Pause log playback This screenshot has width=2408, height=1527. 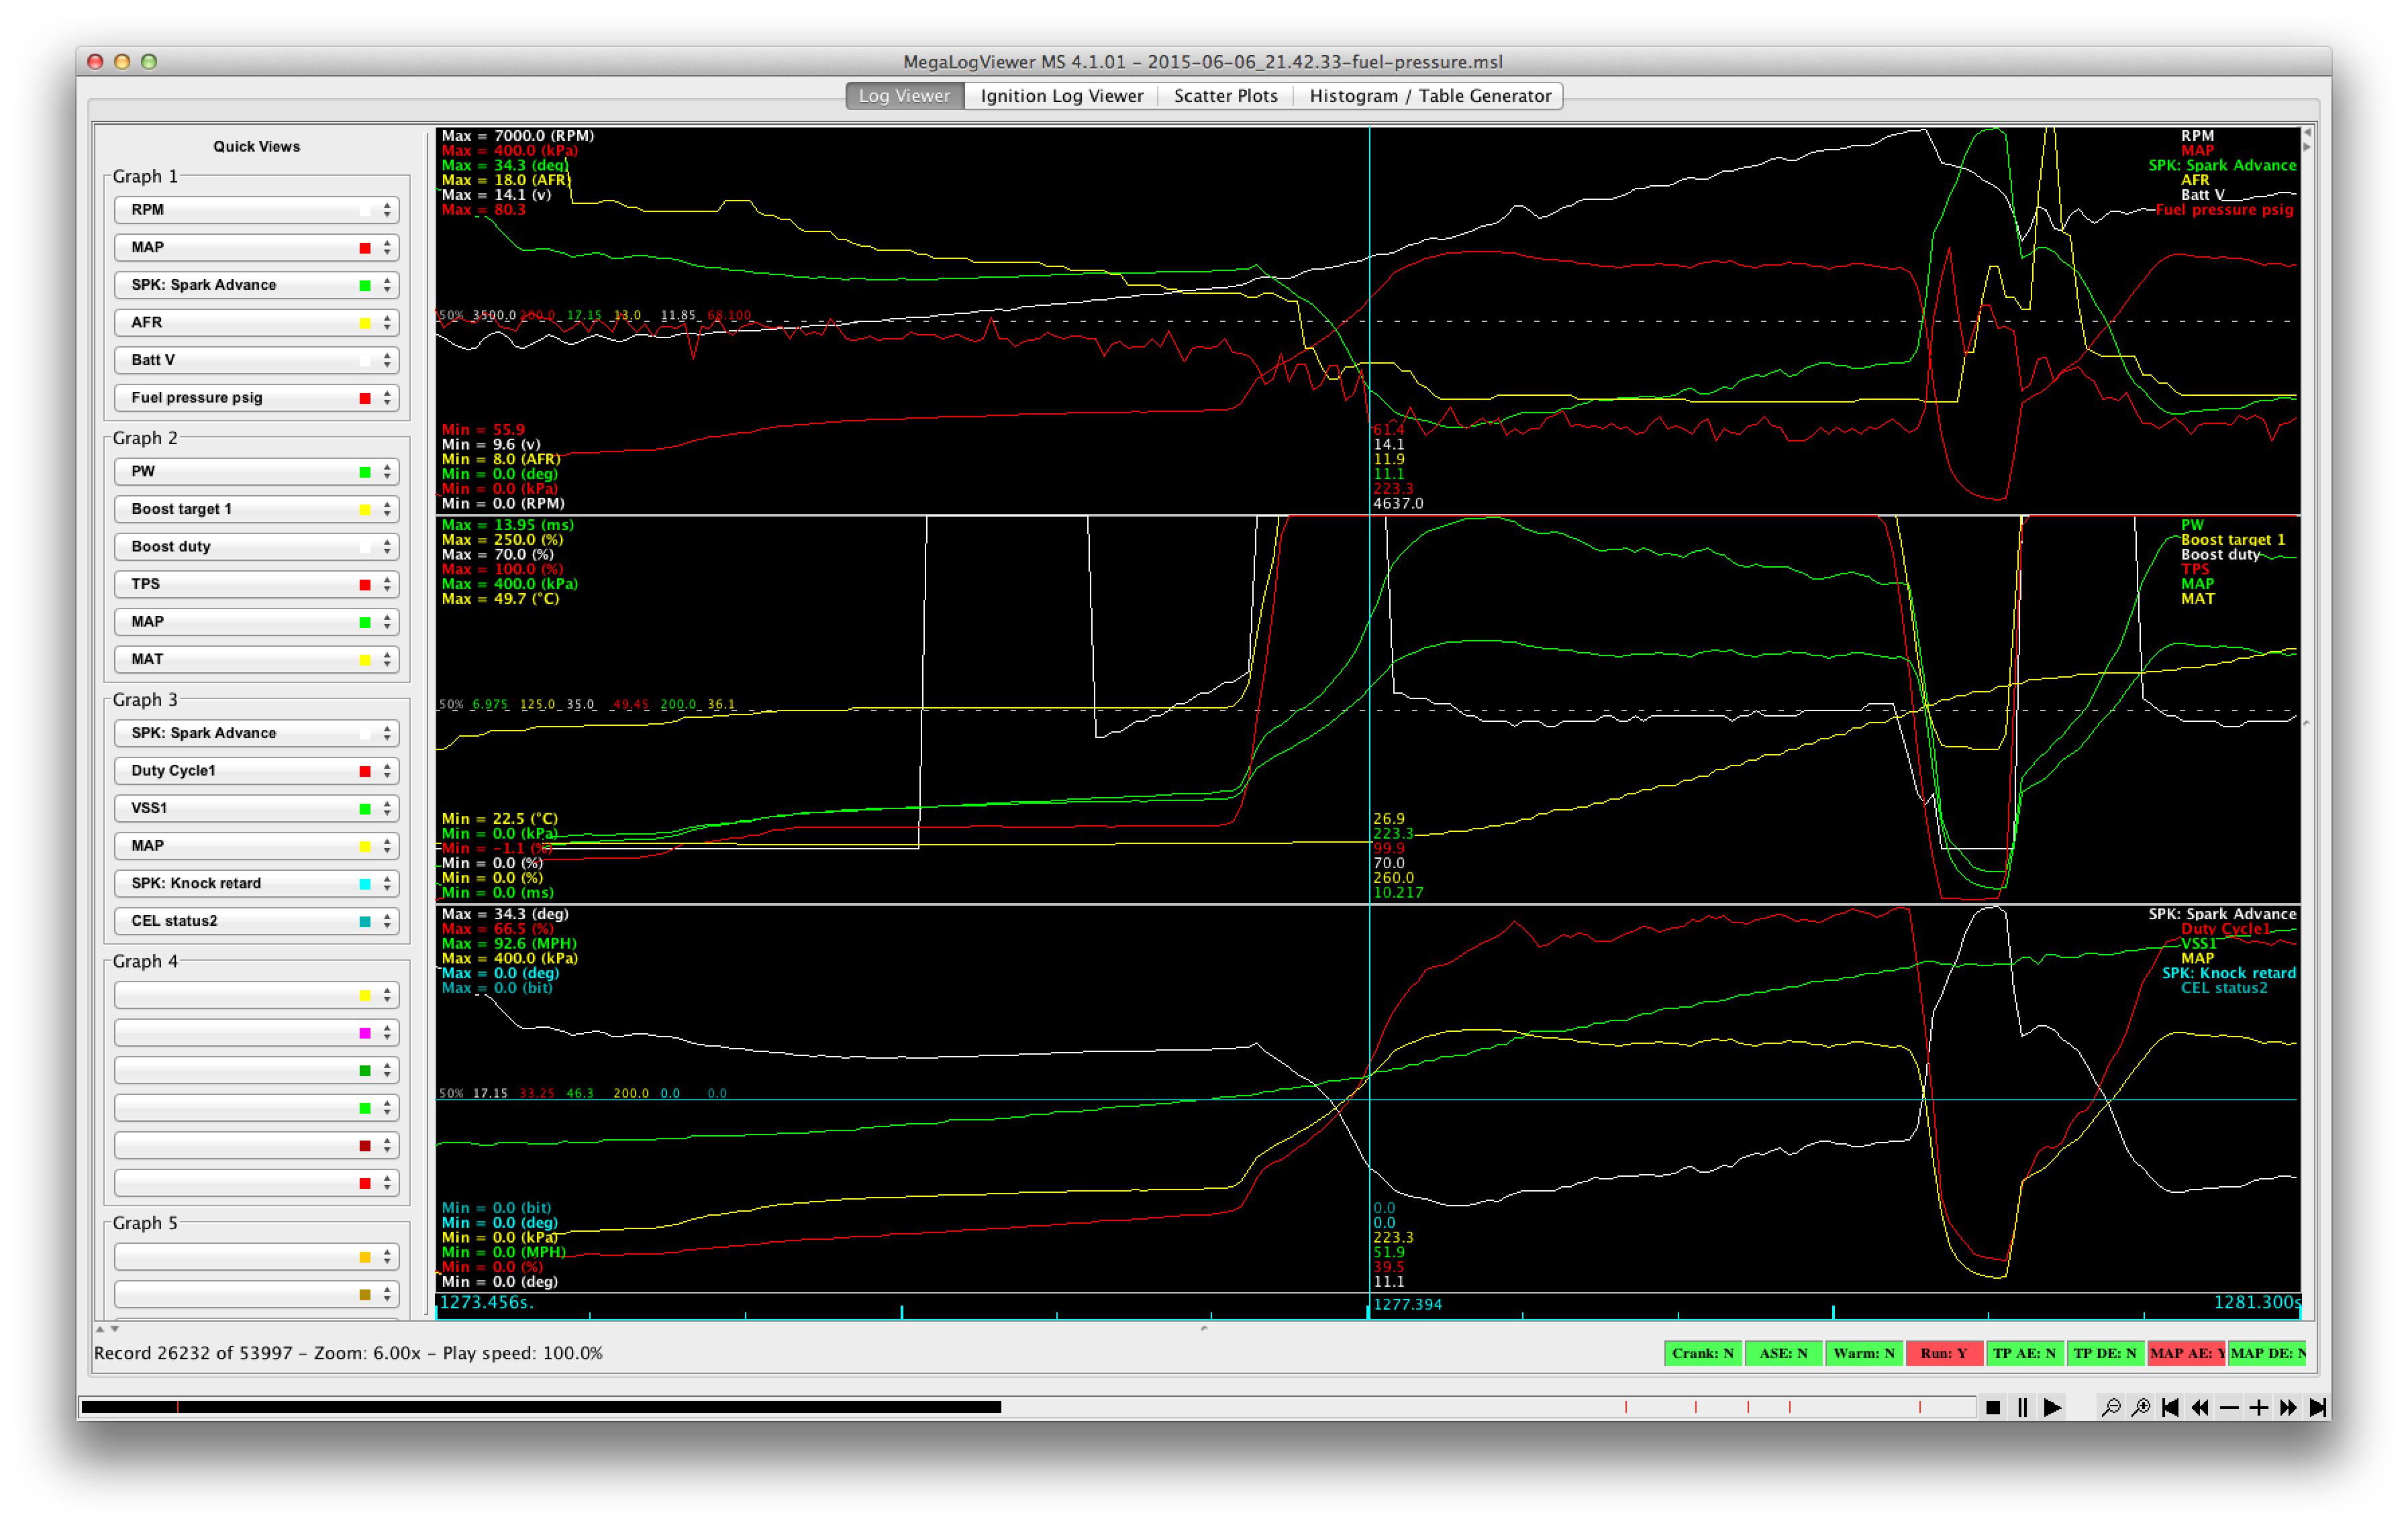click(x=2022, y=1407)
